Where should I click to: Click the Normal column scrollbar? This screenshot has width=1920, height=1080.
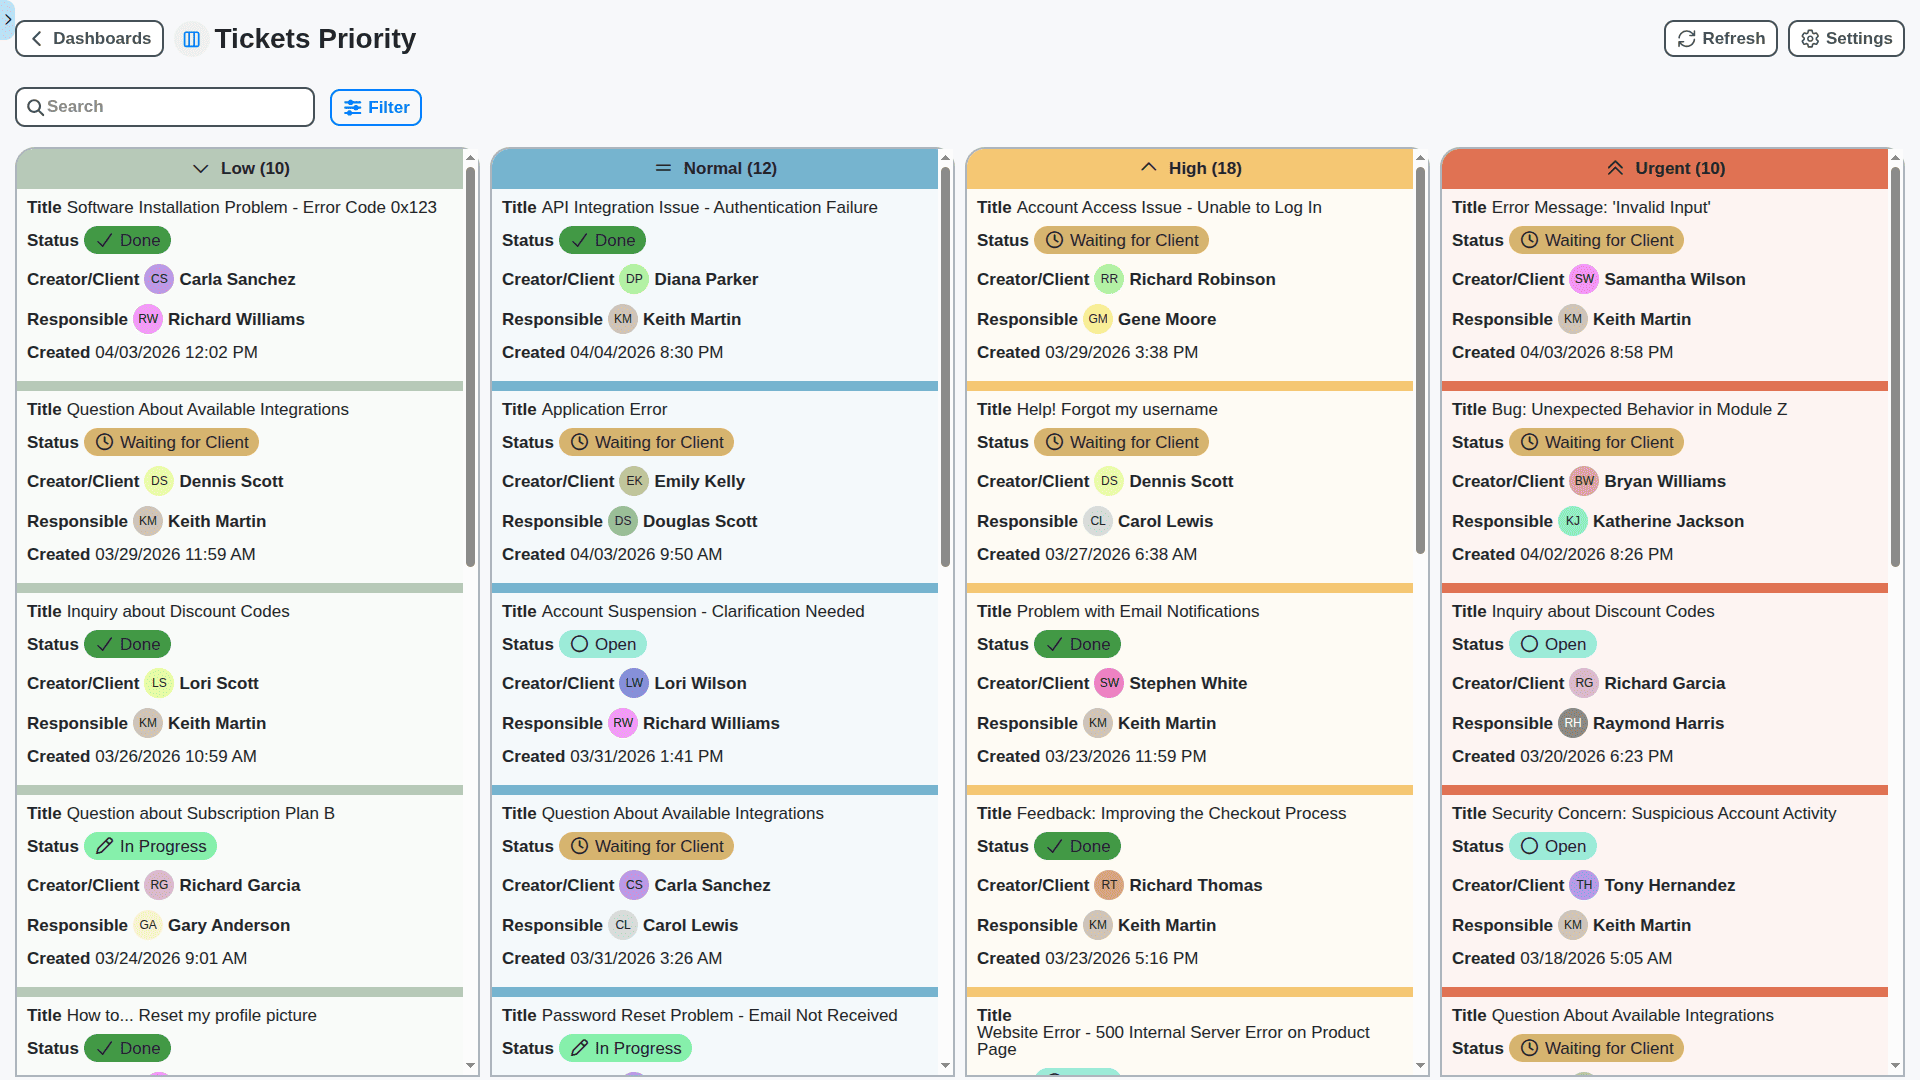click(x=946, y=365)
